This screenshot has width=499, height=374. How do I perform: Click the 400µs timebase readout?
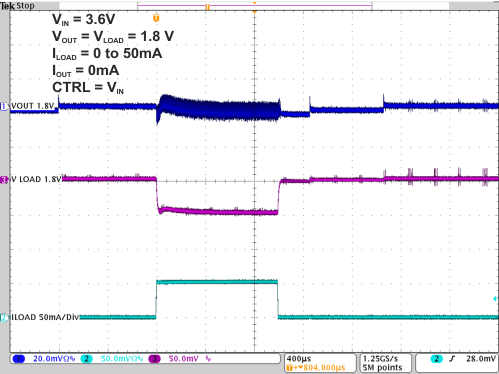click(x=299, y=359)
